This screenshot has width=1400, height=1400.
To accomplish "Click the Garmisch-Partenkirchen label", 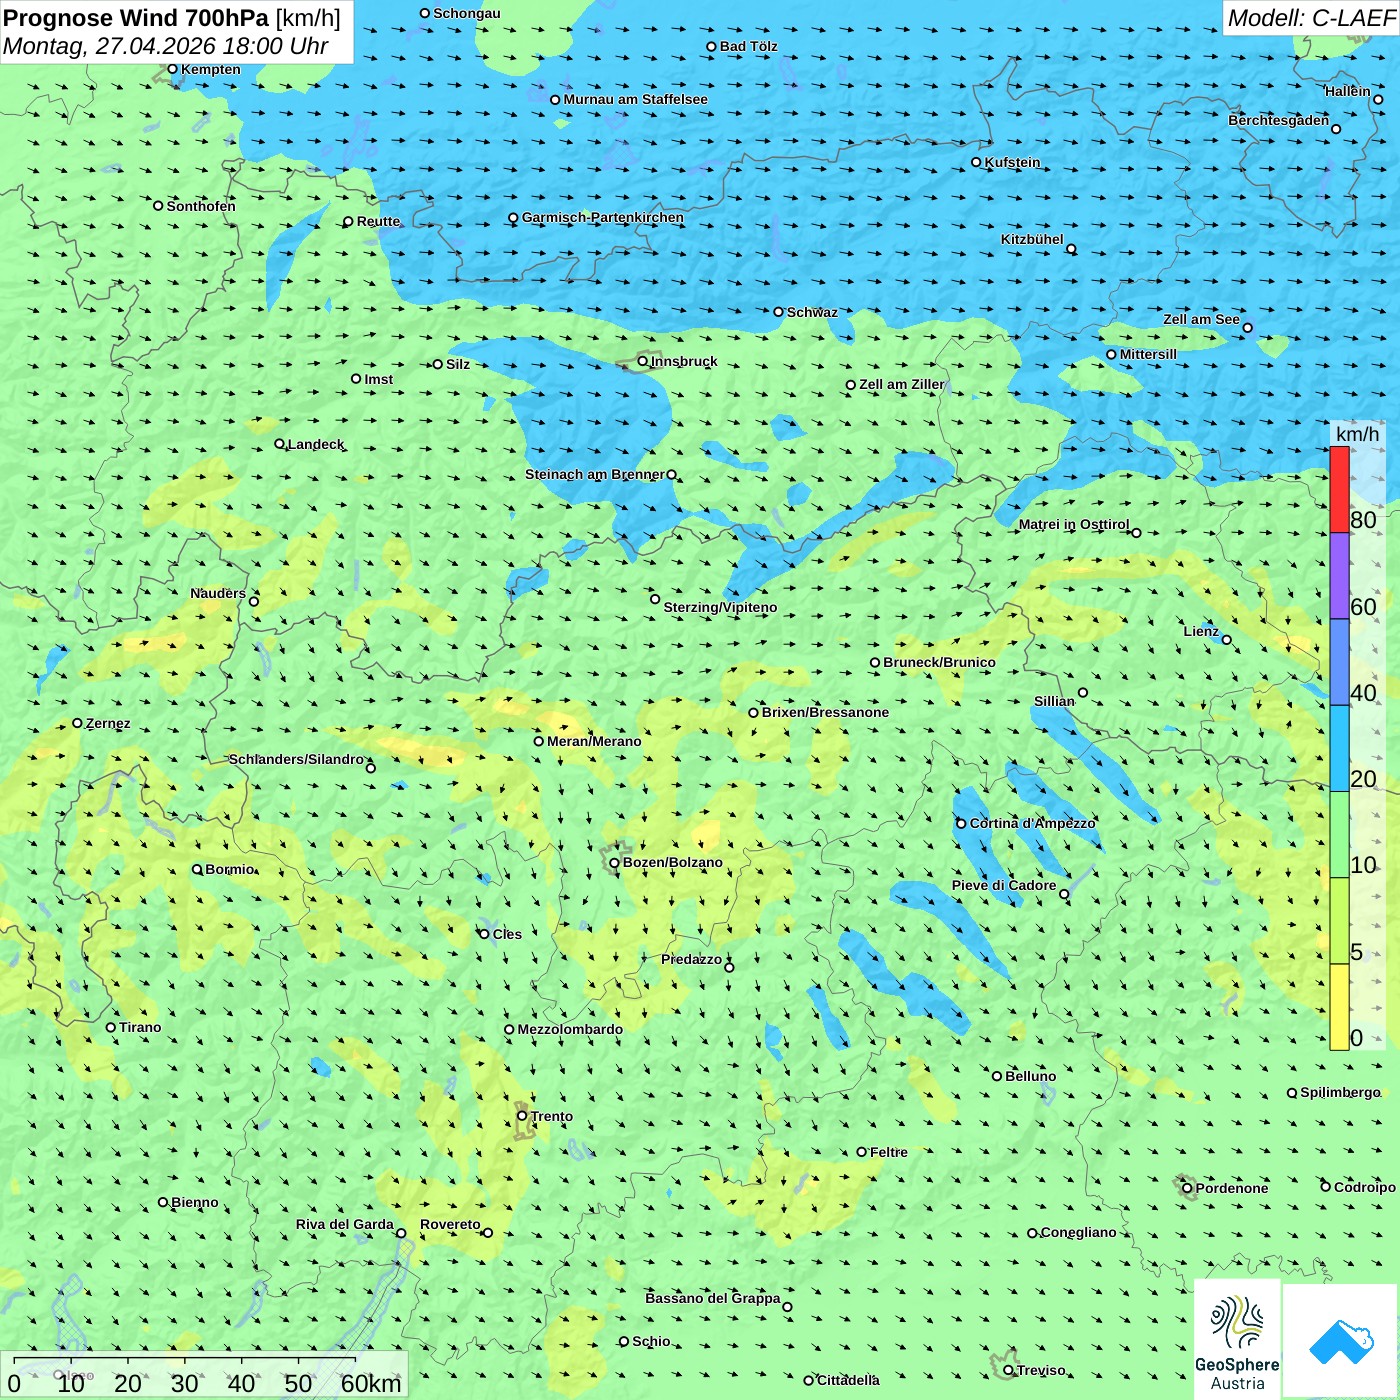I will [603, 217].
